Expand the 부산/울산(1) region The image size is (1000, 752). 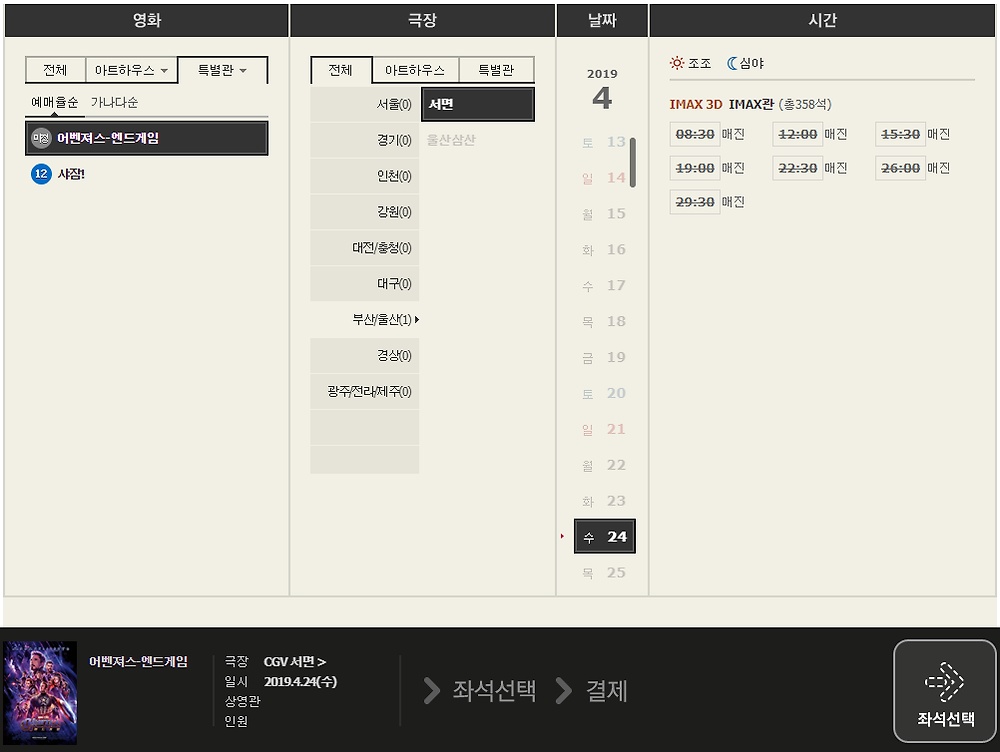click(x=365, y=319)
